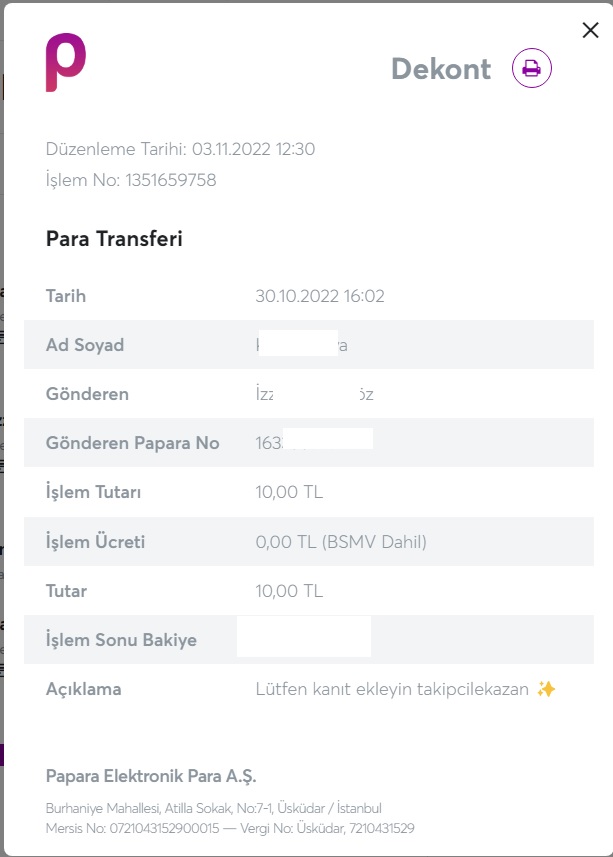
Task: Click the Tutar row label
Action: (x=66, y=591)
